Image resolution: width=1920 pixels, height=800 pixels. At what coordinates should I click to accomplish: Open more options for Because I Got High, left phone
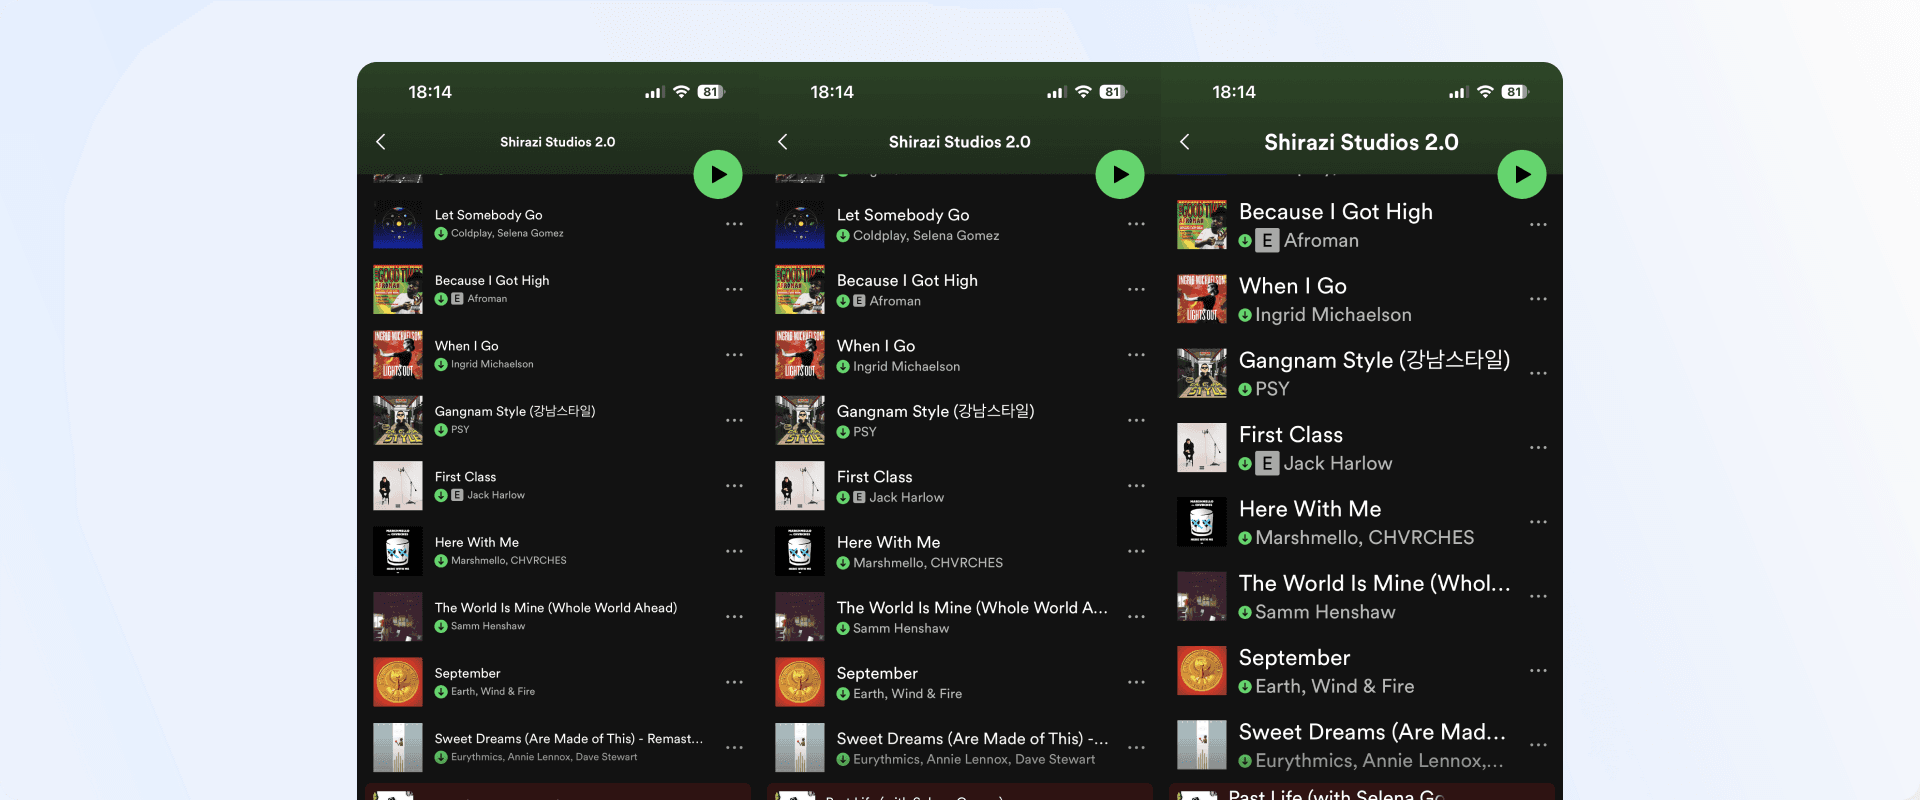pos(734,289)
